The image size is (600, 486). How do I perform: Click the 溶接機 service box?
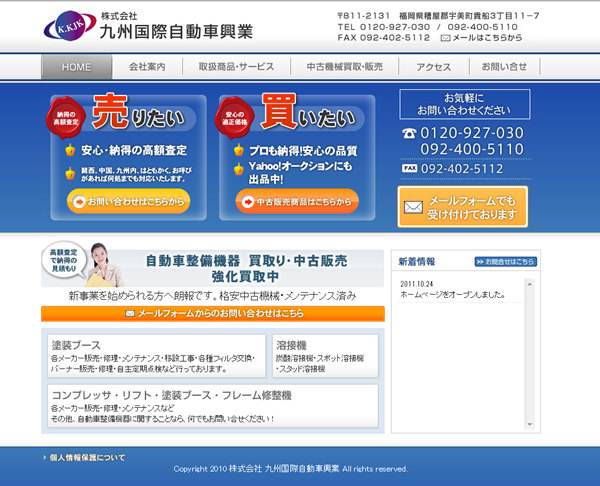[x=325, y=356]
